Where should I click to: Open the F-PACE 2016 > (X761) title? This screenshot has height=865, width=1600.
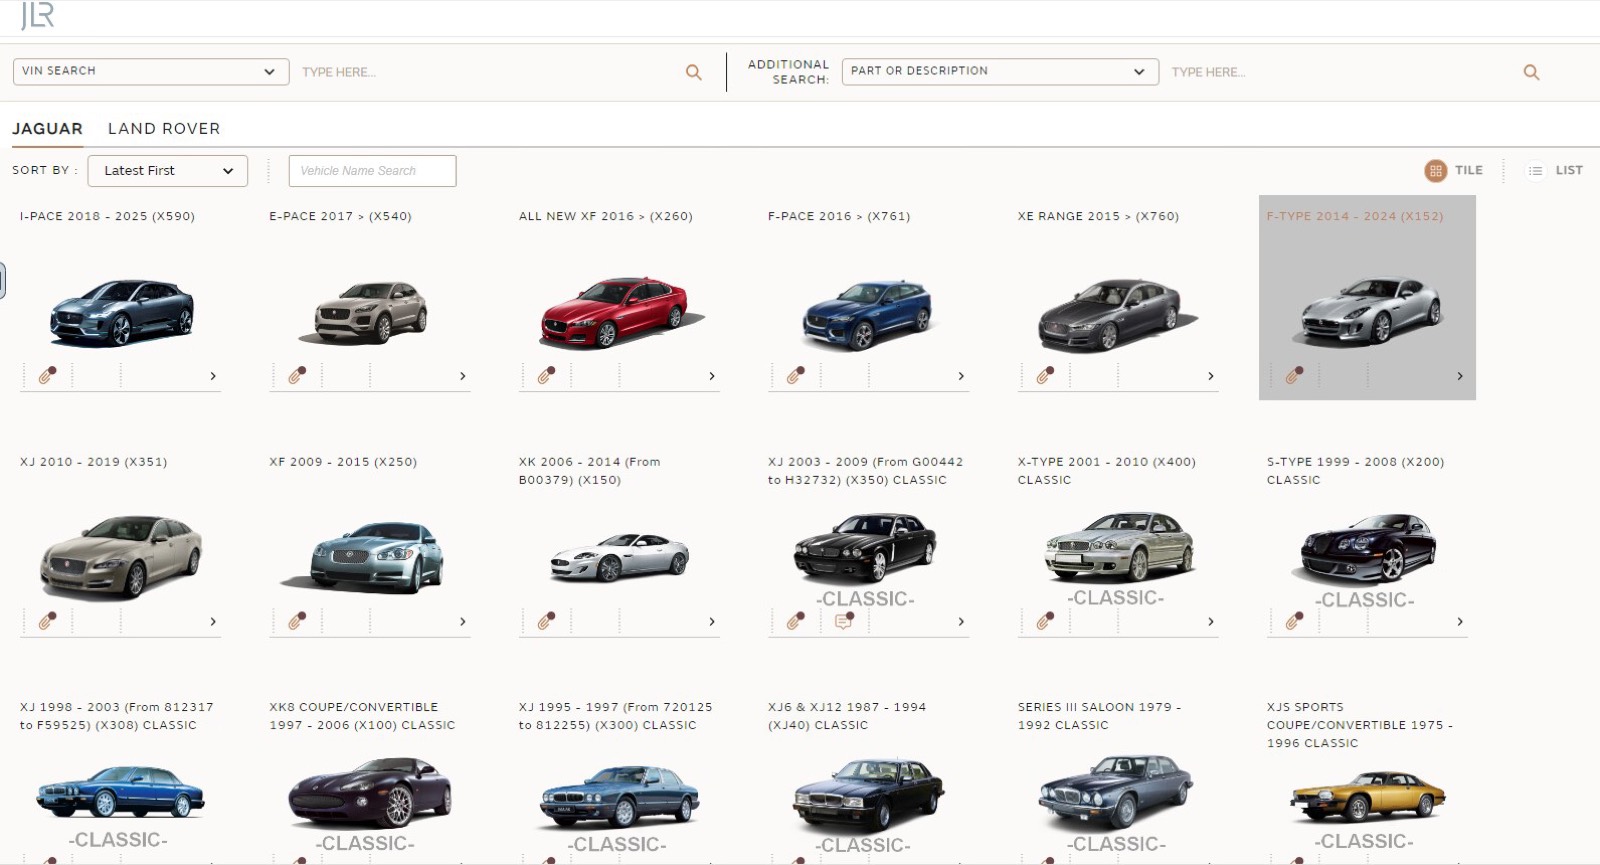click(x=839, y=216)
